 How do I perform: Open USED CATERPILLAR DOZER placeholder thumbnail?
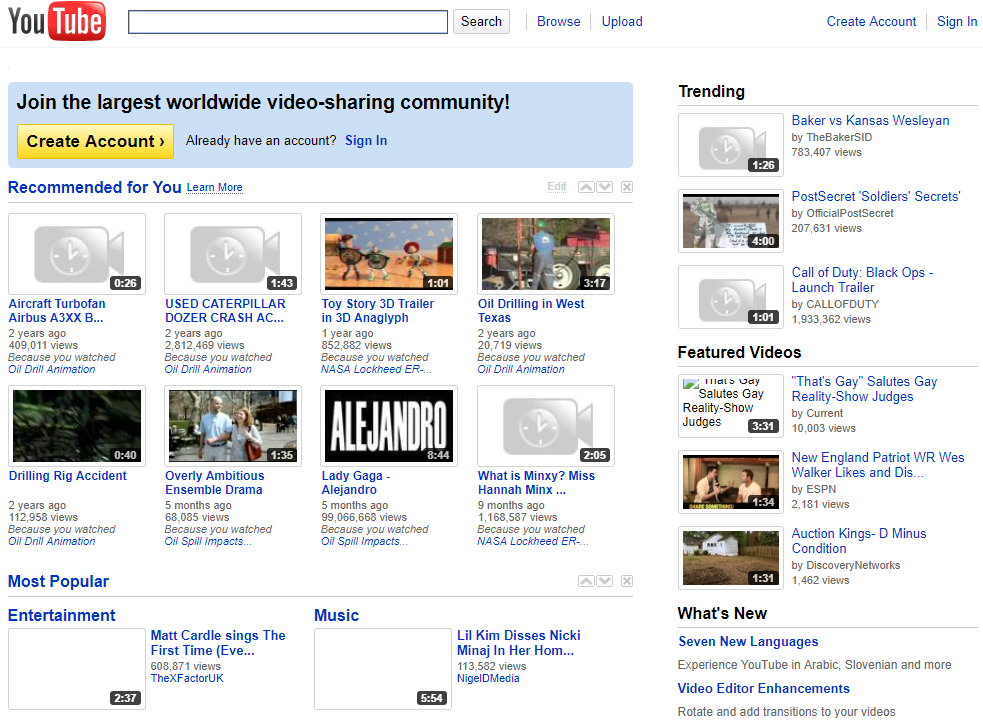pos(233,254)
